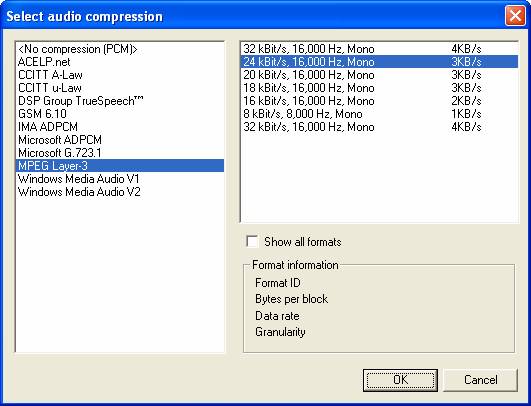Pick the 20 kBit/s 16,000 Hz Mono format
The width and height of the screenshot is (531, 406).
point(379,75)
